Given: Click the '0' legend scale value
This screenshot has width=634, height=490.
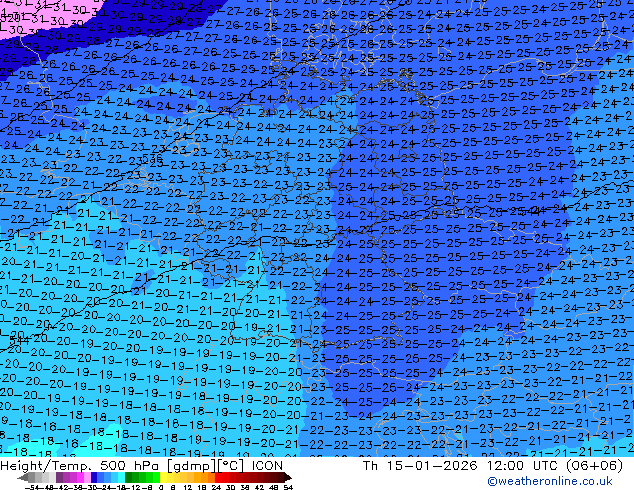Looking at the screenshot, I should [161, 488].
